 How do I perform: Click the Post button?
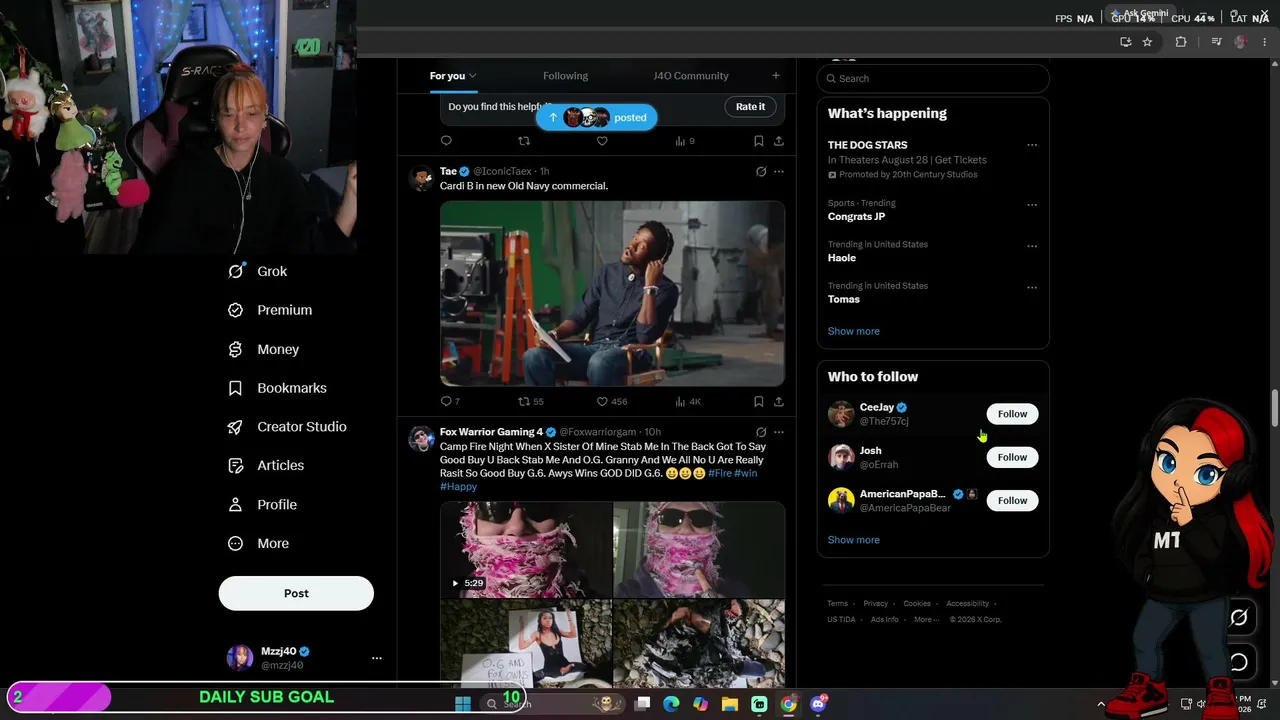coord(296,593)
